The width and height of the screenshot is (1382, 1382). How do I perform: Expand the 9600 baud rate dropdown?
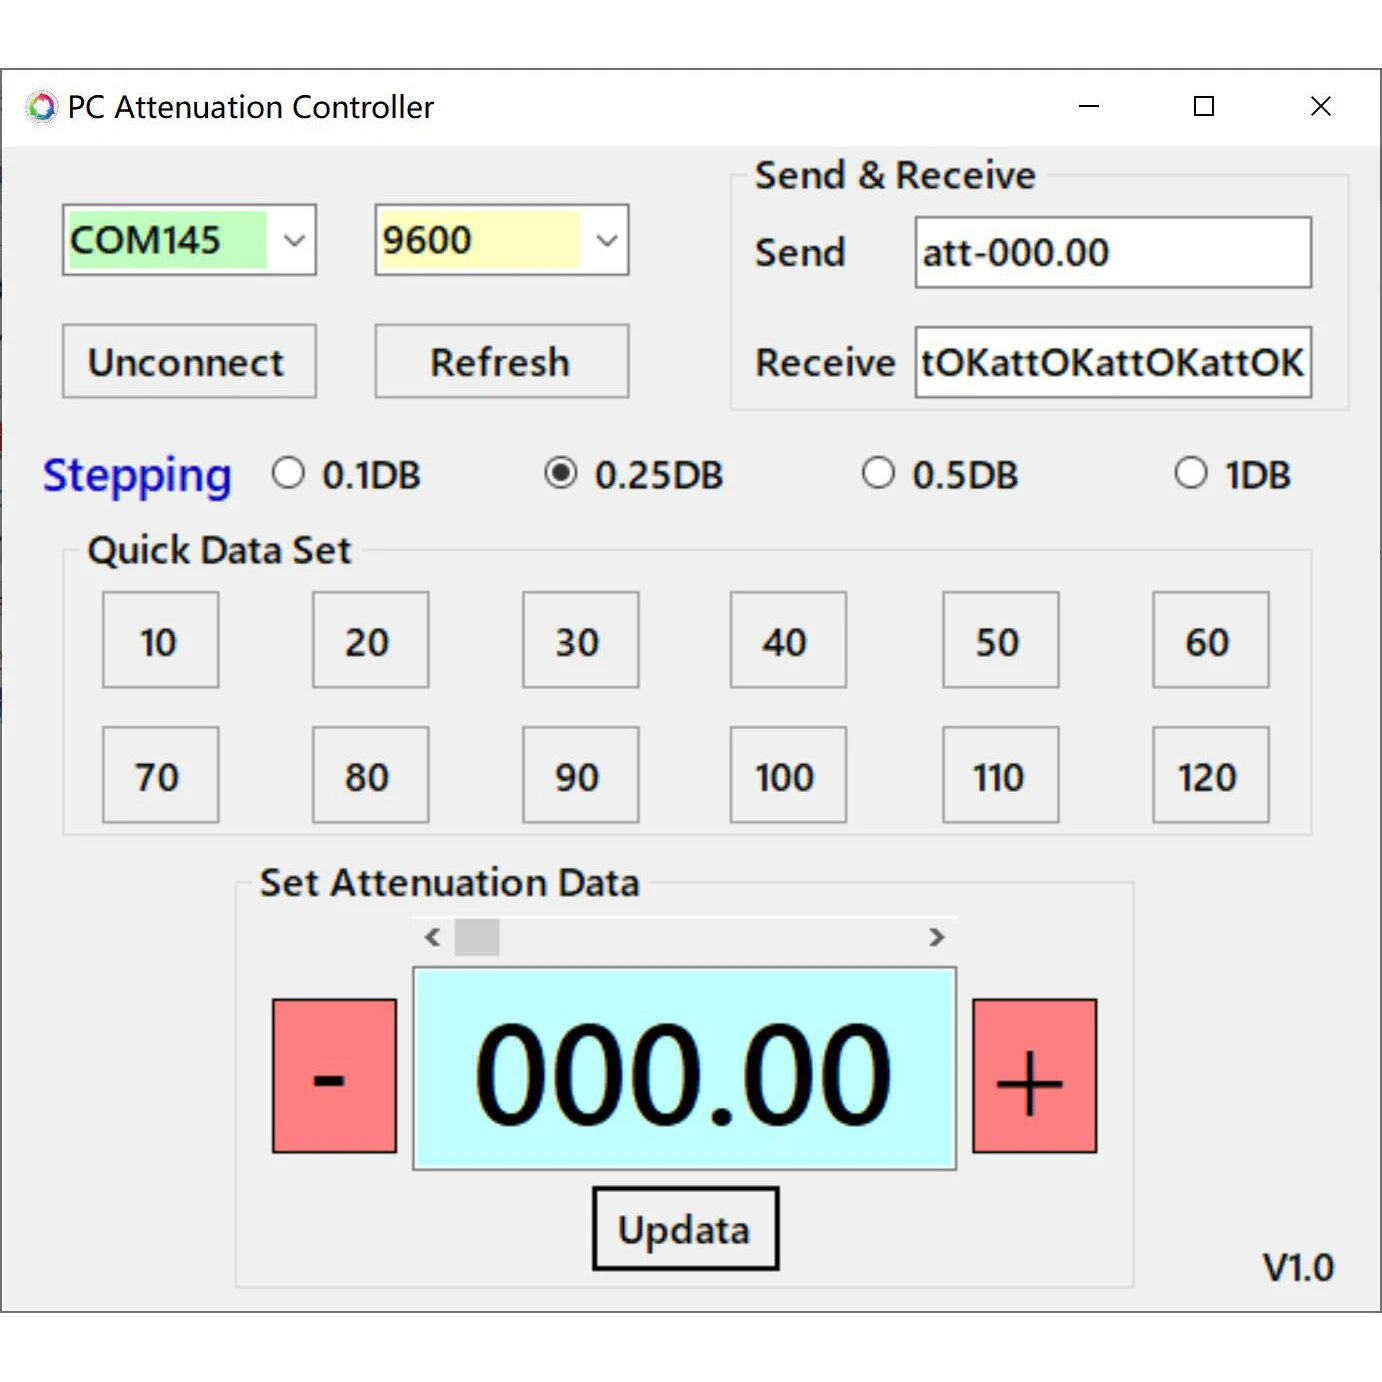click(502, 240)
